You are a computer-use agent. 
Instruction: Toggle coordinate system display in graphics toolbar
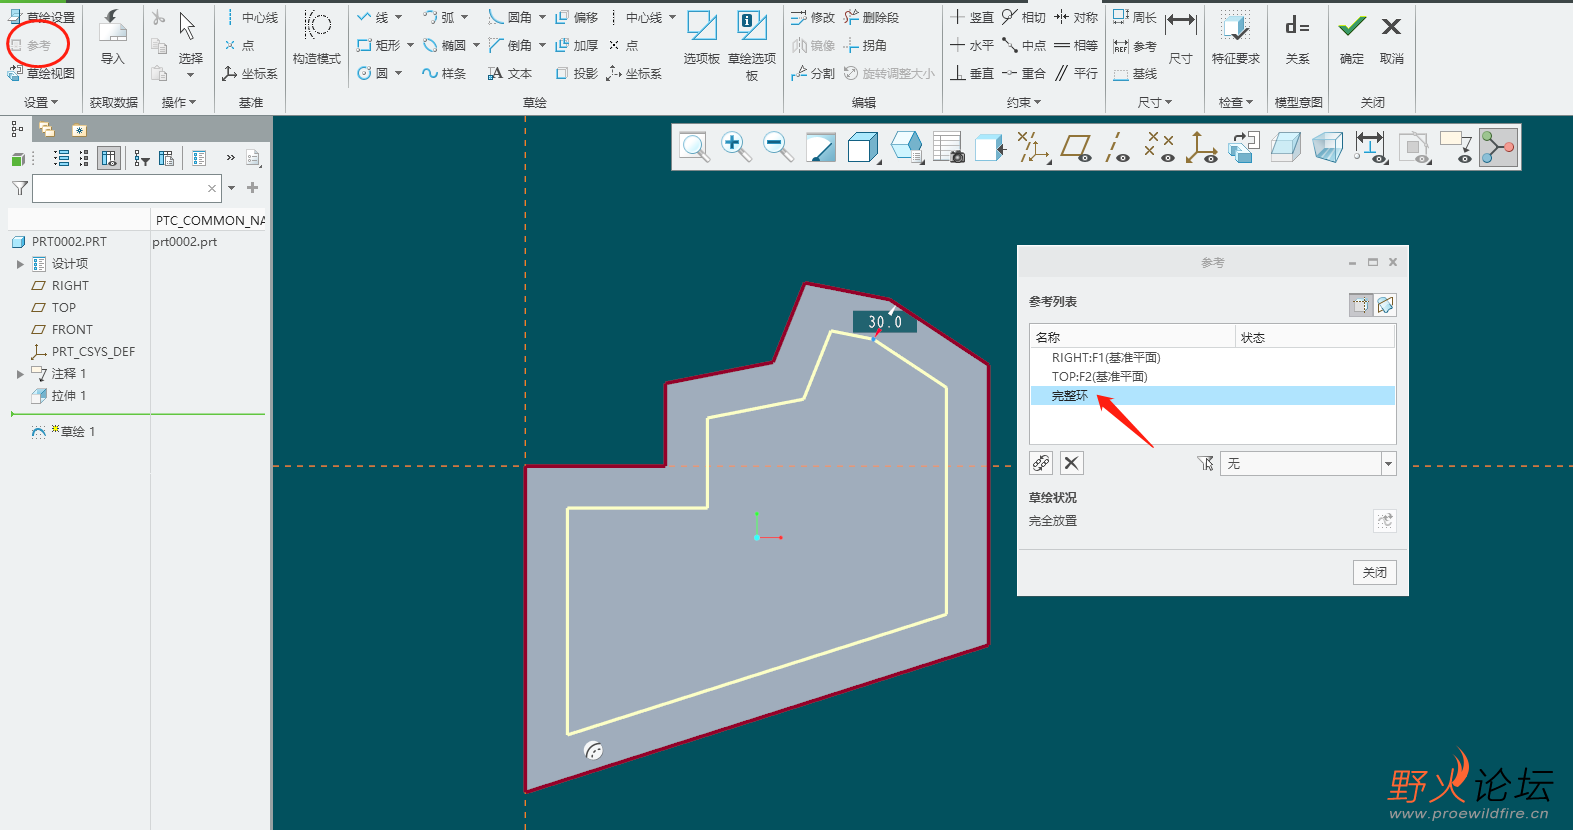[x=1201, y=147]
